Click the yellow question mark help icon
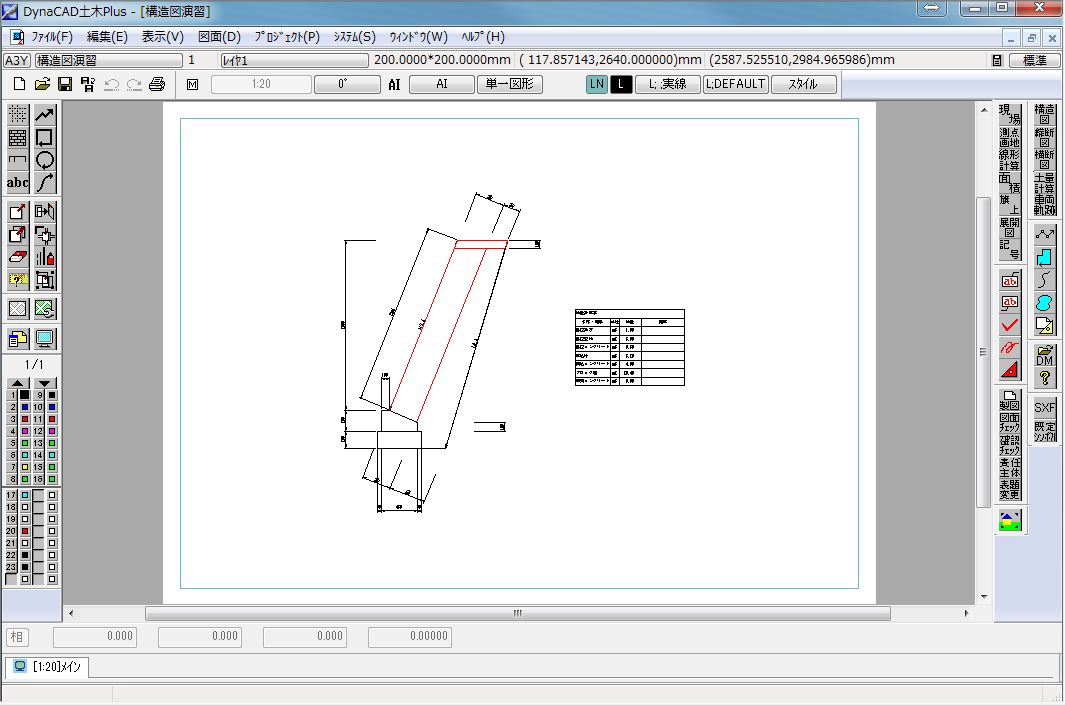Screen dimensions: 1065x705 1045,378
